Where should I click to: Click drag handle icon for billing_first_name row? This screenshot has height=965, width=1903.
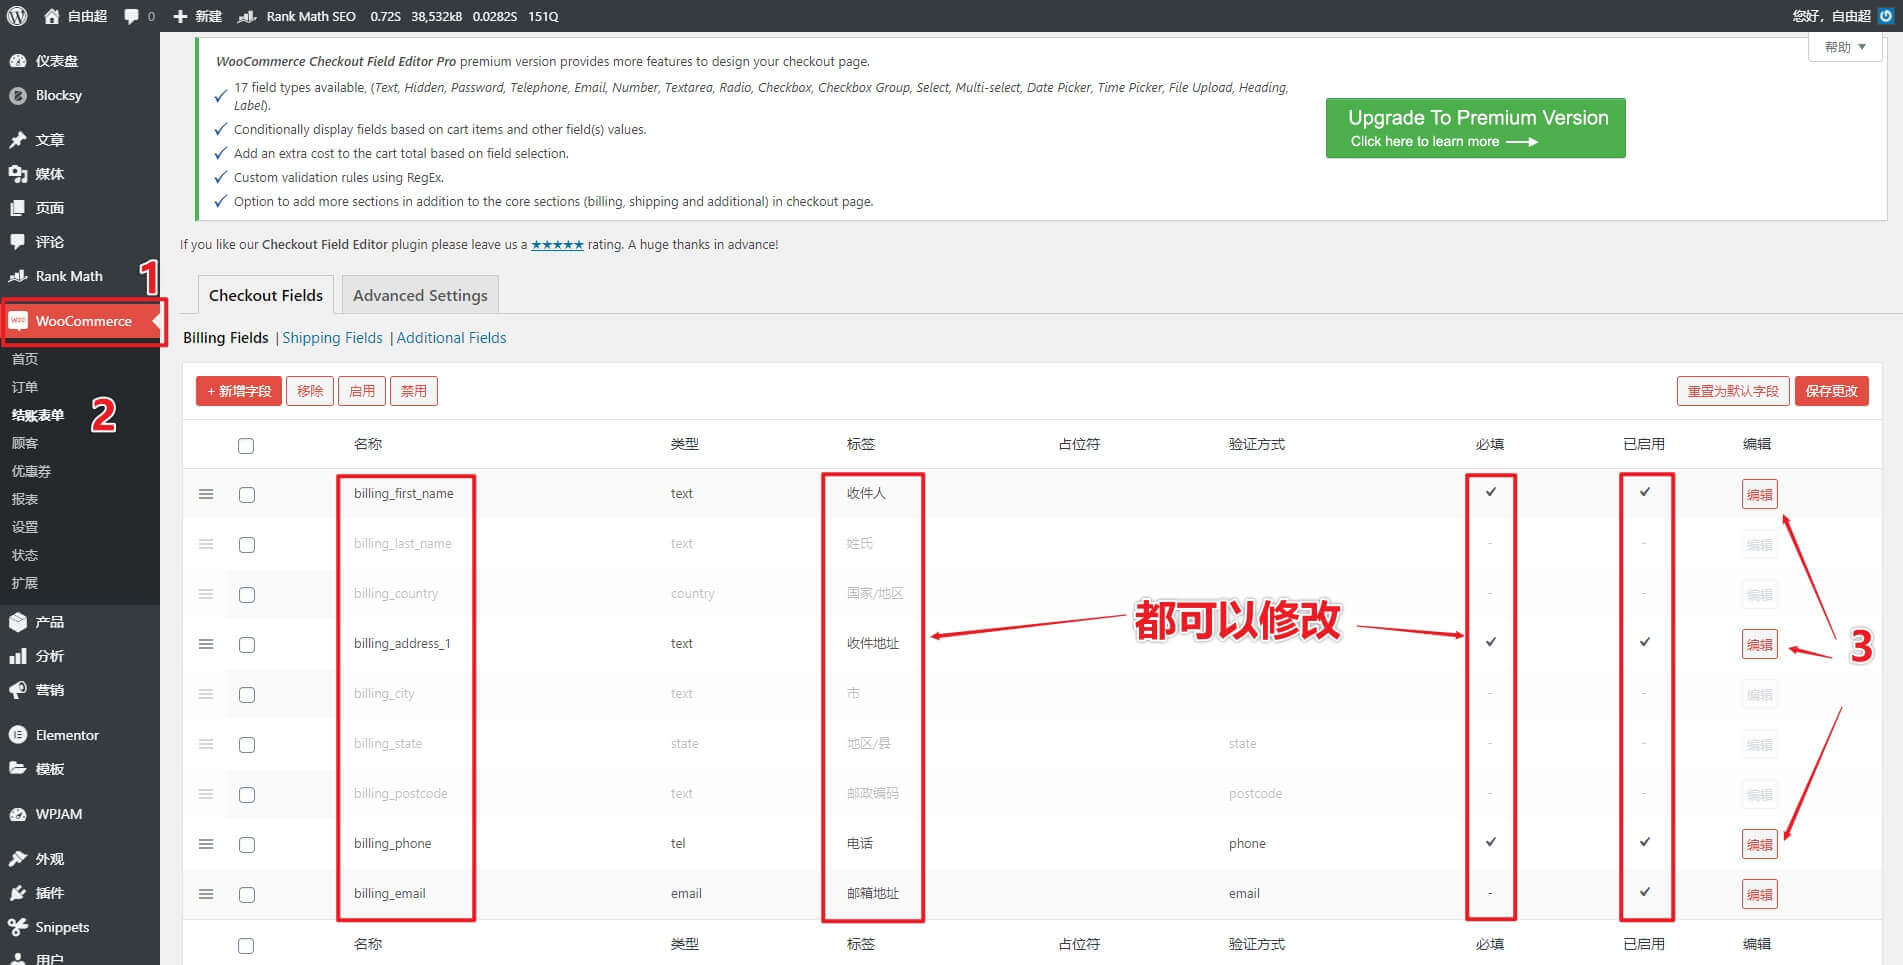point(206,494)
